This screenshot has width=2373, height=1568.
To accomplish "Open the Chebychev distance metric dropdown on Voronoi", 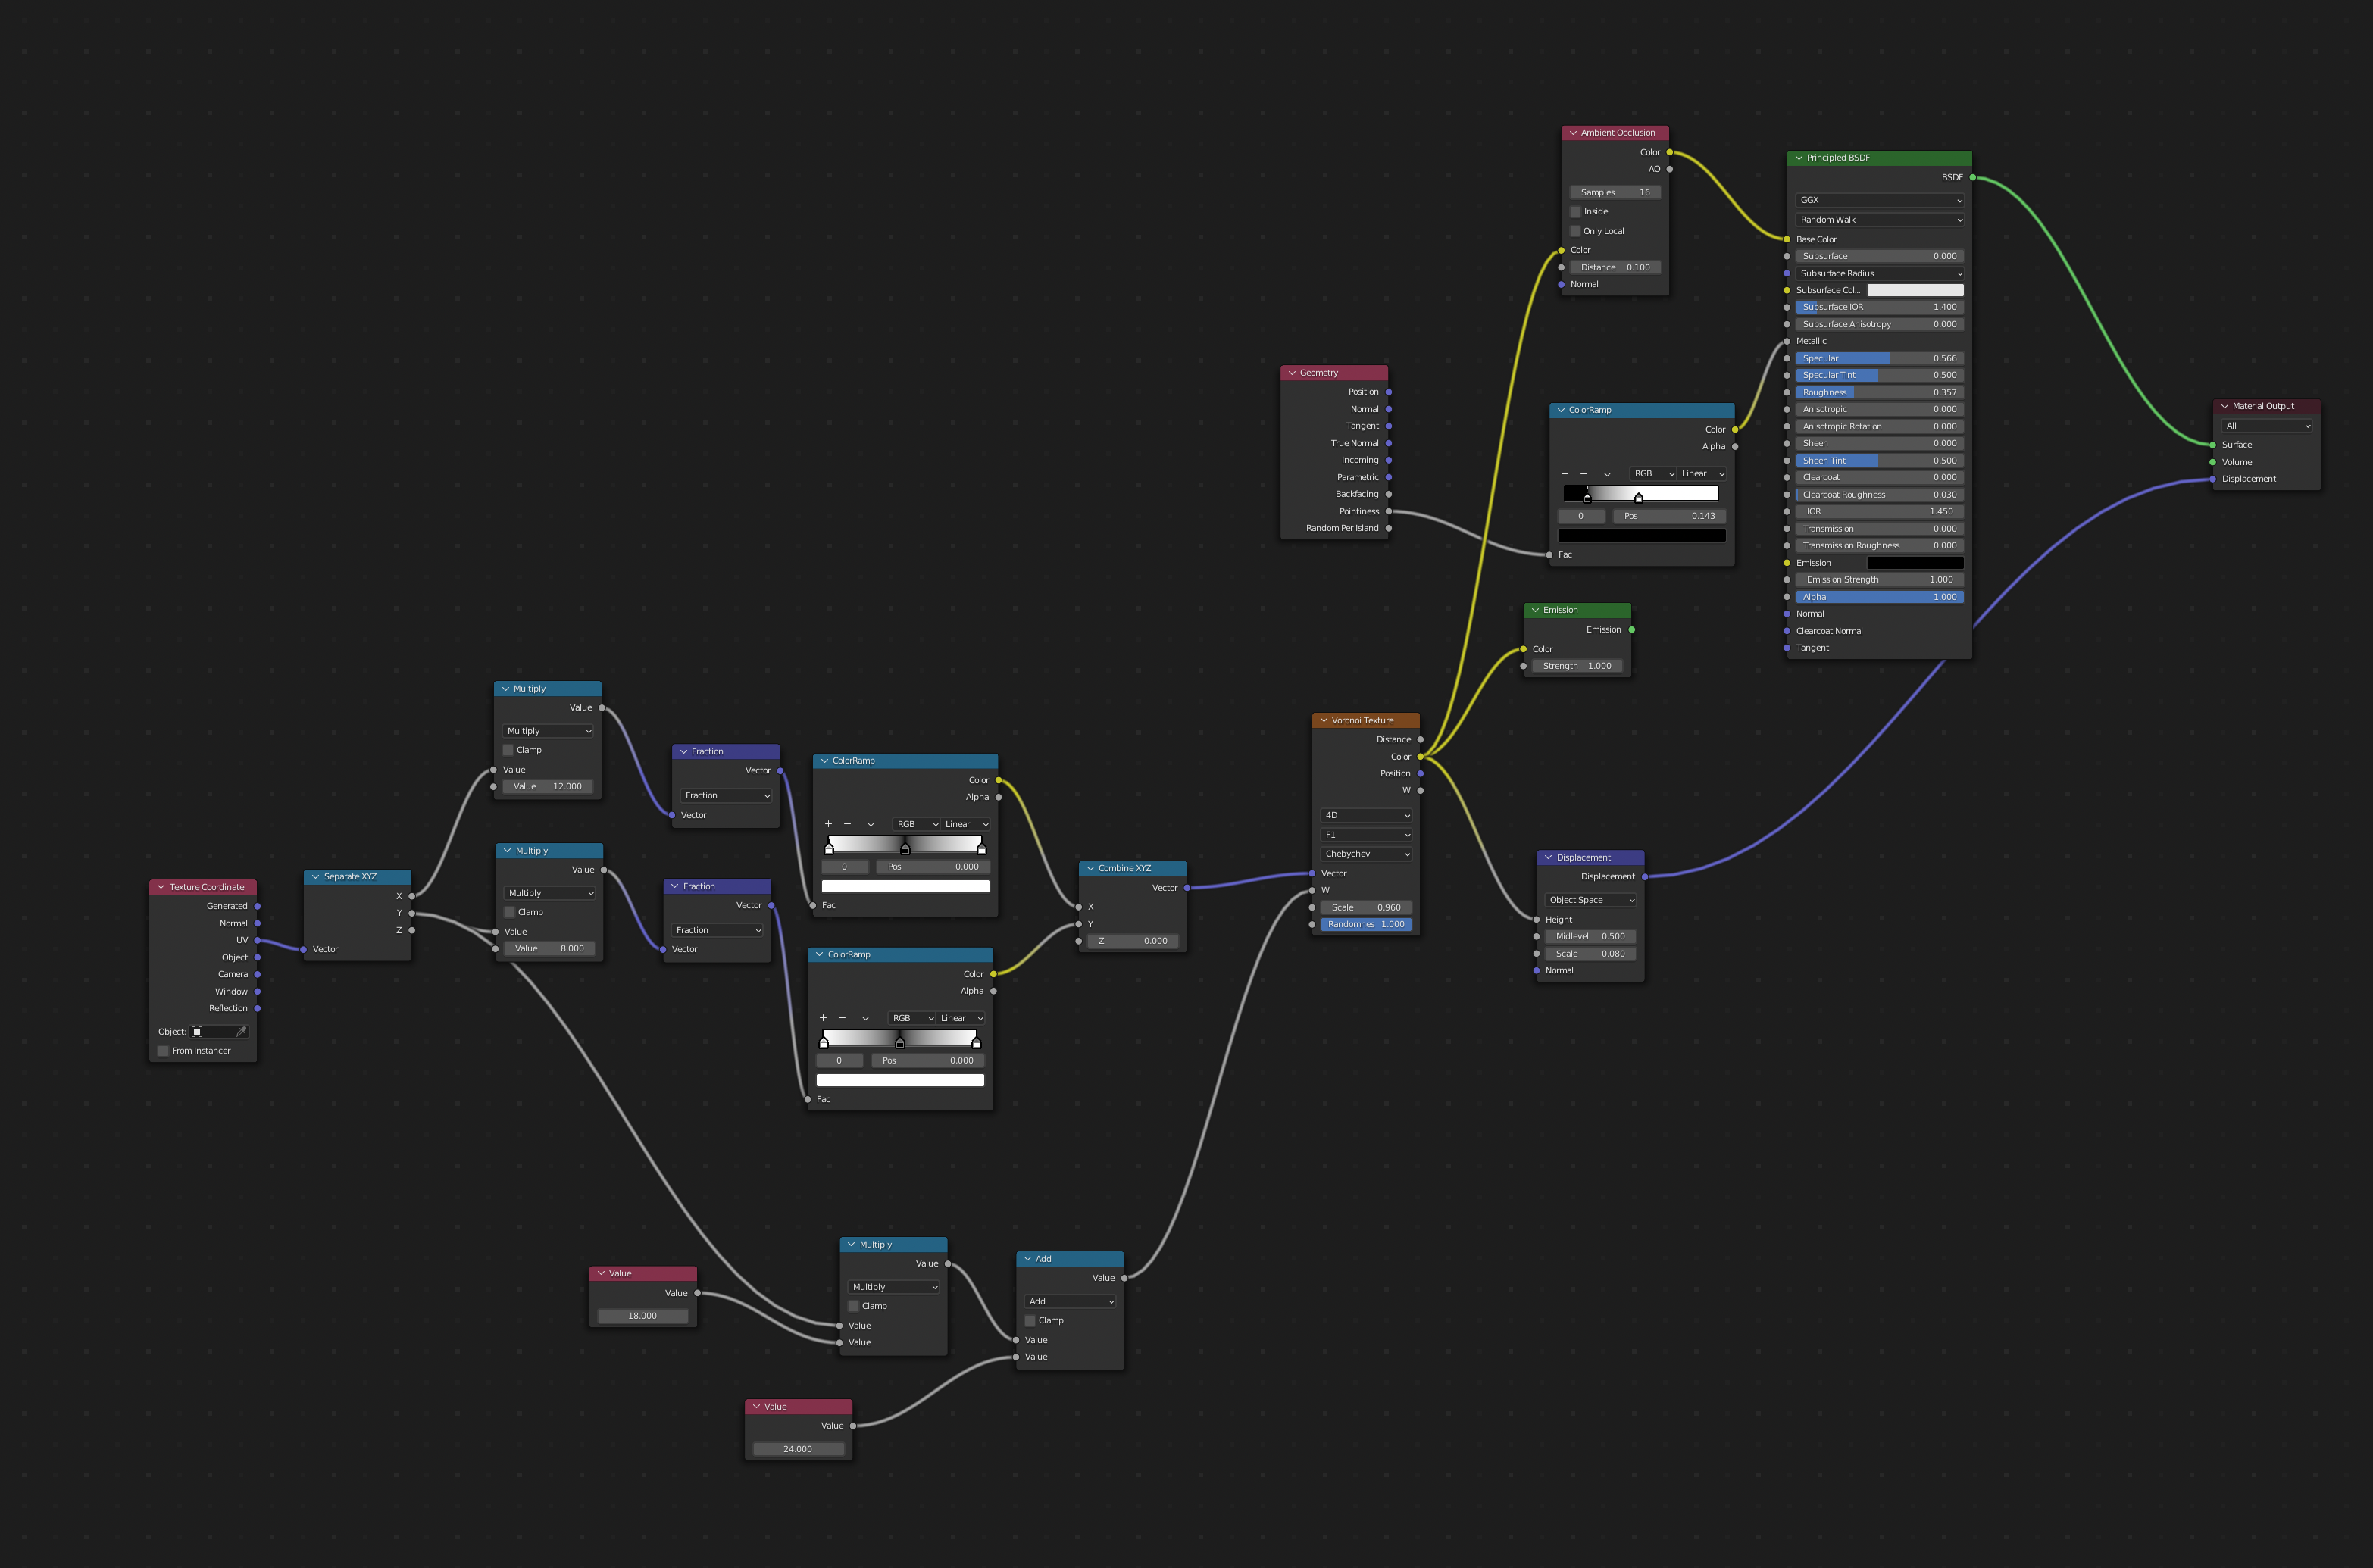I will coord(1366,853).
